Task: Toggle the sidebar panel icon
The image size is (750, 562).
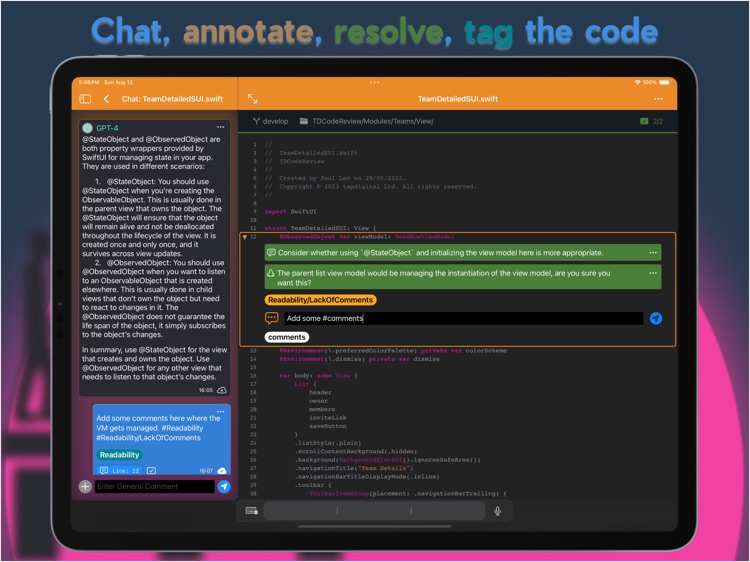Action: tap(85, 99)
